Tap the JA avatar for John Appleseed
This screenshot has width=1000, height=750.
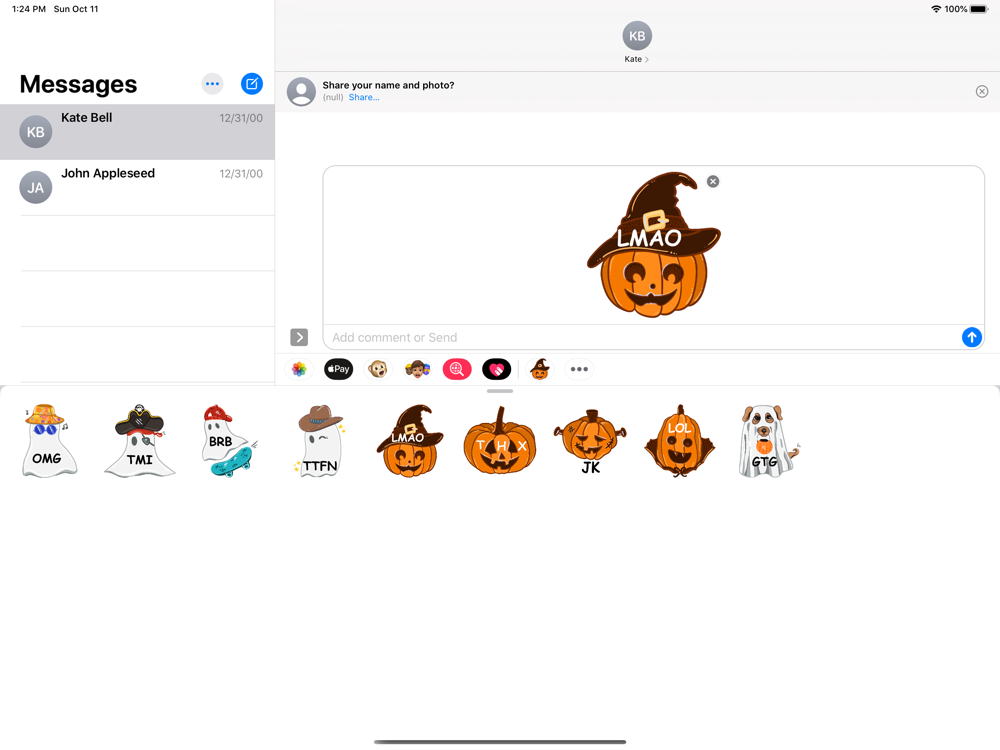coord(36,188)
